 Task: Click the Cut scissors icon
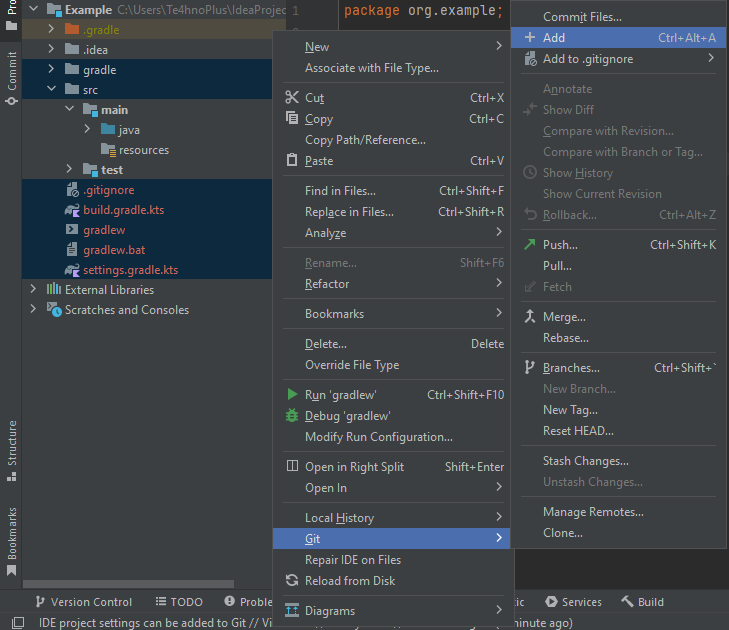[292, 98]
